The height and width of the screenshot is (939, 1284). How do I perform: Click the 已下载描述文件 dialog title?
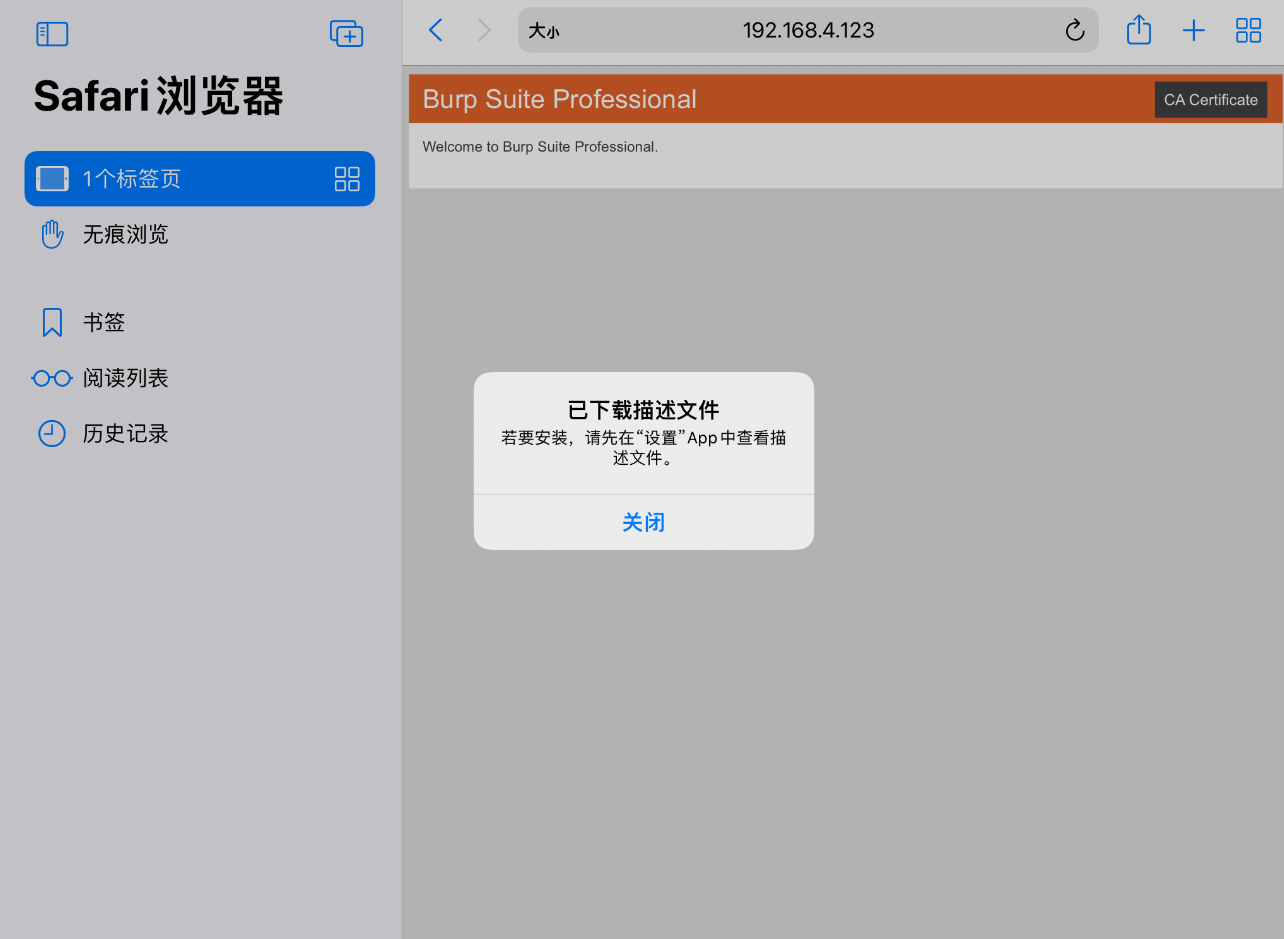point(644,409)
